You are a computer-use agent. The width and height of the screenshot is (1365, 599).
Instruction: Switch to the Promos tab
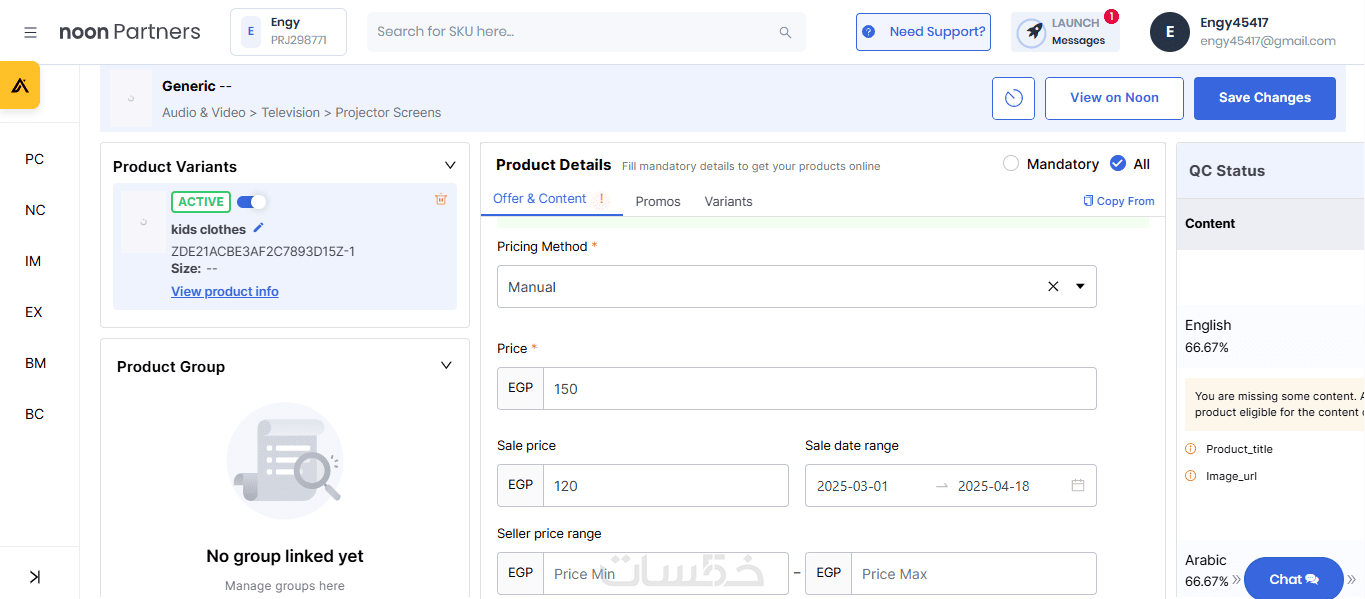658,201
